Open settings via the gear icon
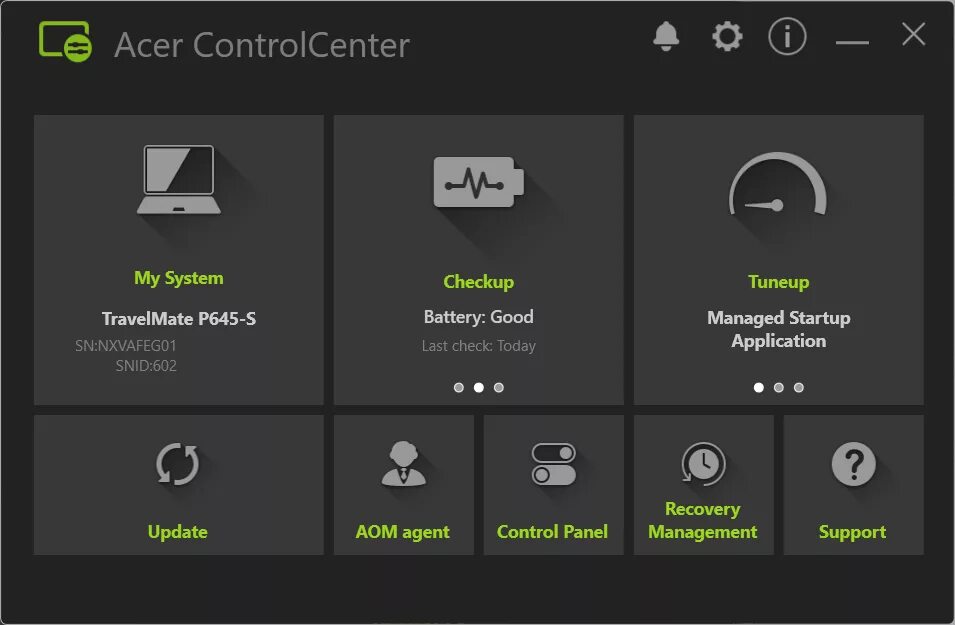Image resolution: width=955 pixels, height=625 pixels. coord(727,37)
